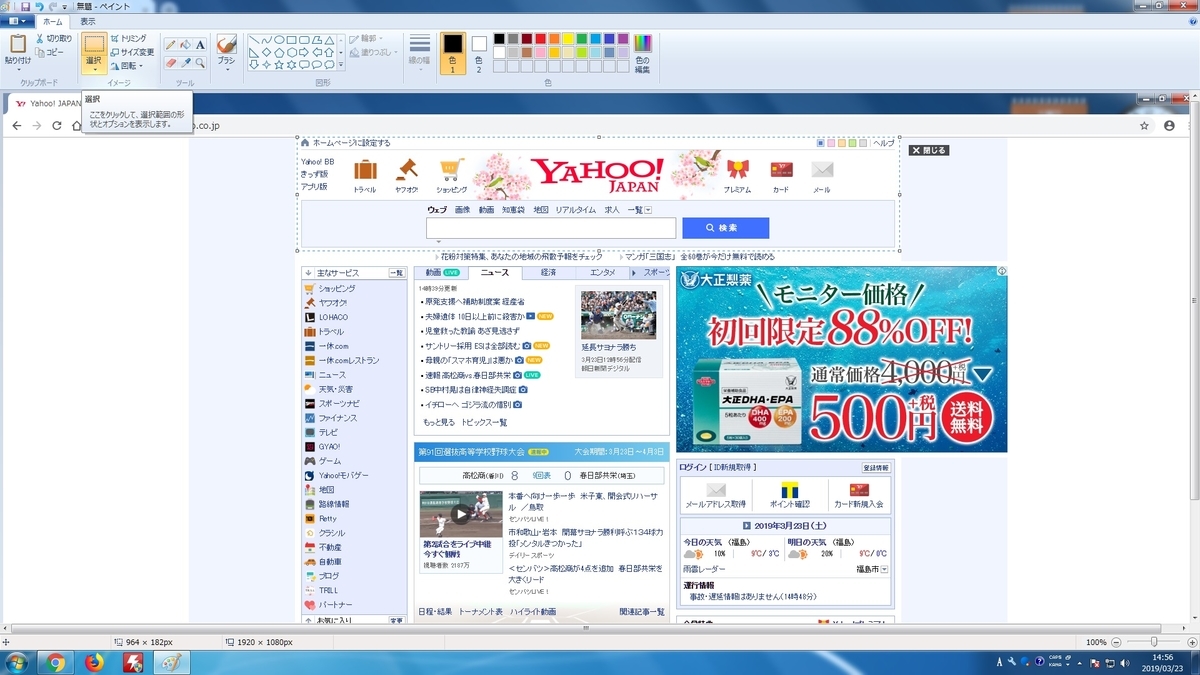Image resolution: width=1200 pixels, height=675 pixels.
Task: Adjust the zoom slider in status bar
Action: pyautogui.click(x=1154, y=641)
